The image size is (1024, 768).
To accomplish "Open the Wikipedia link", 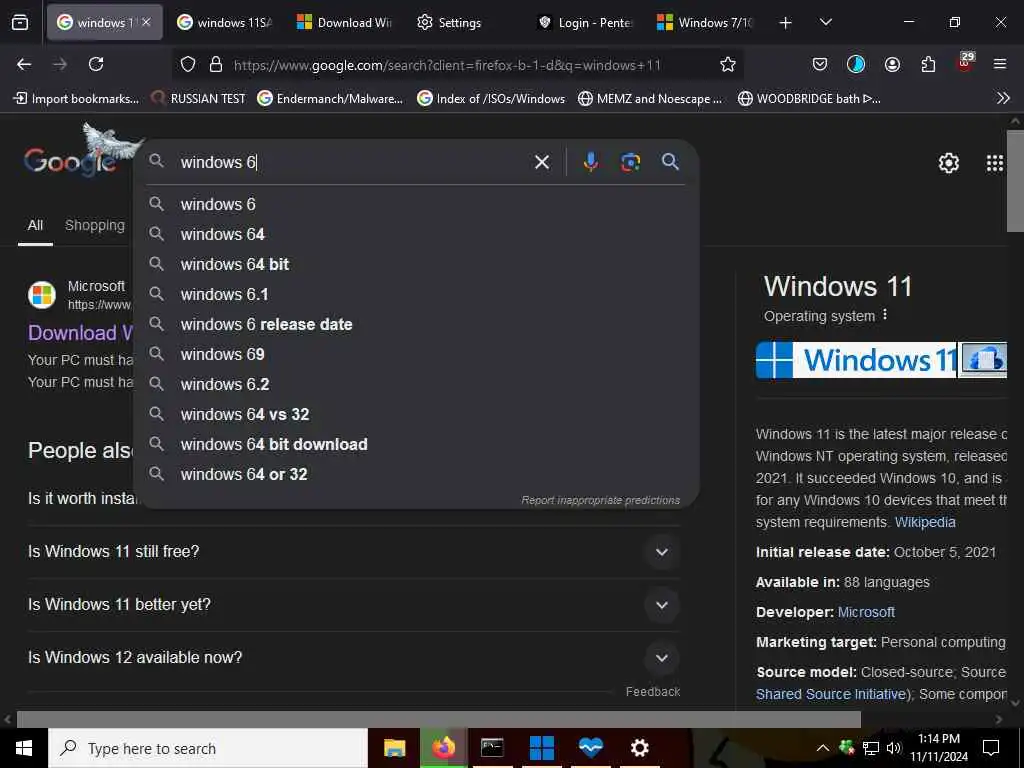I will pyautogui.click(x=925, y=522).
